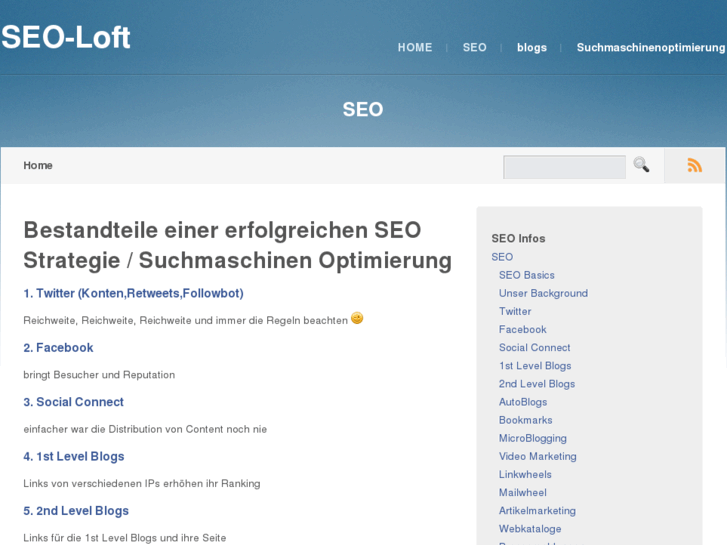Viewport: 727px width, 545px height.
Task: Open the 4. 1st Level Blogs heading
Action: tap(74, 456)
